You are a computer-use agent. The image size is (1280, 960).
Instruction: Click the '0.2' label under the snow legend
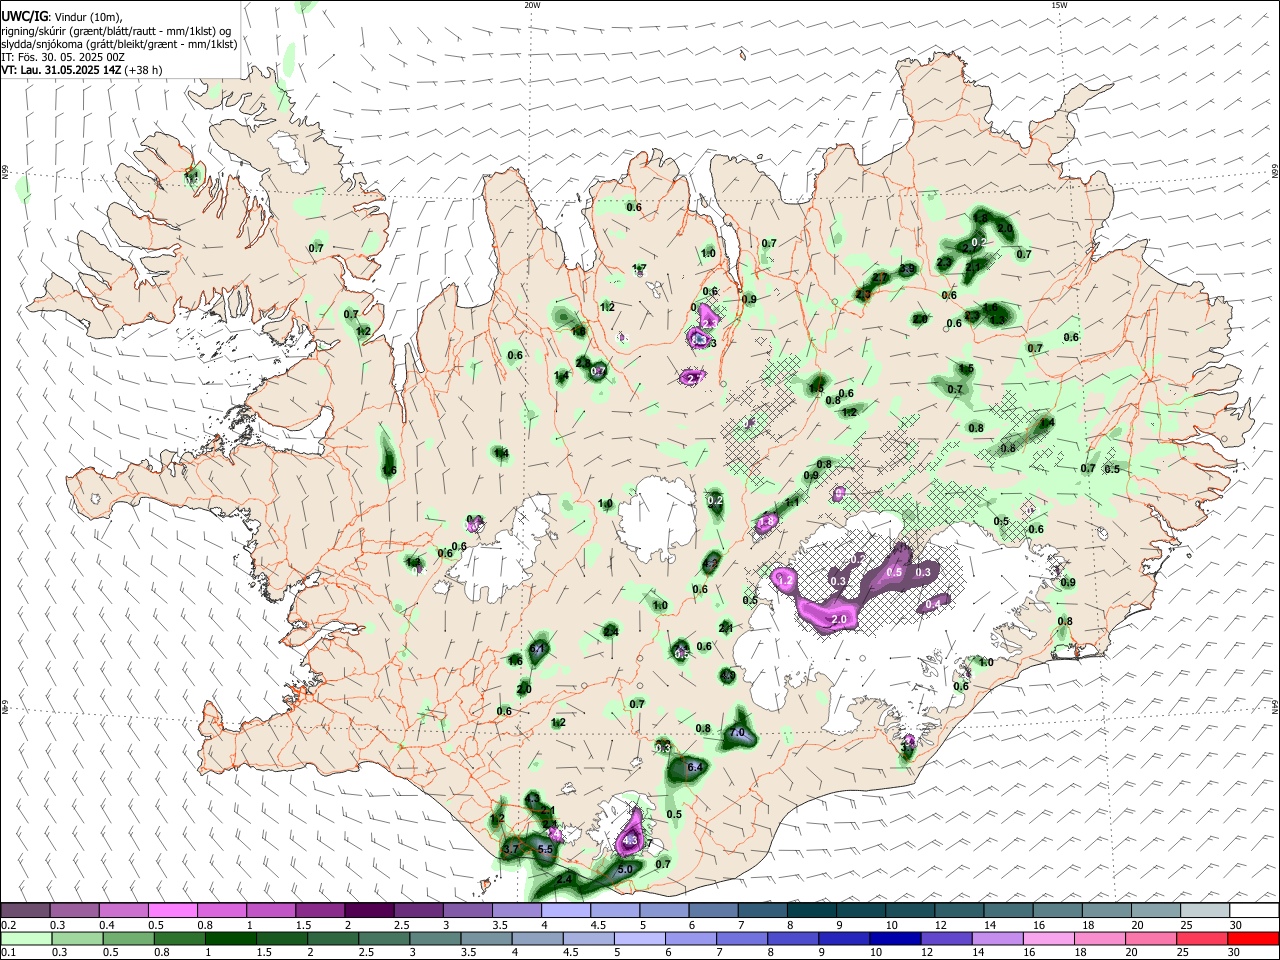pyautogui.click(x=8, y=925)
